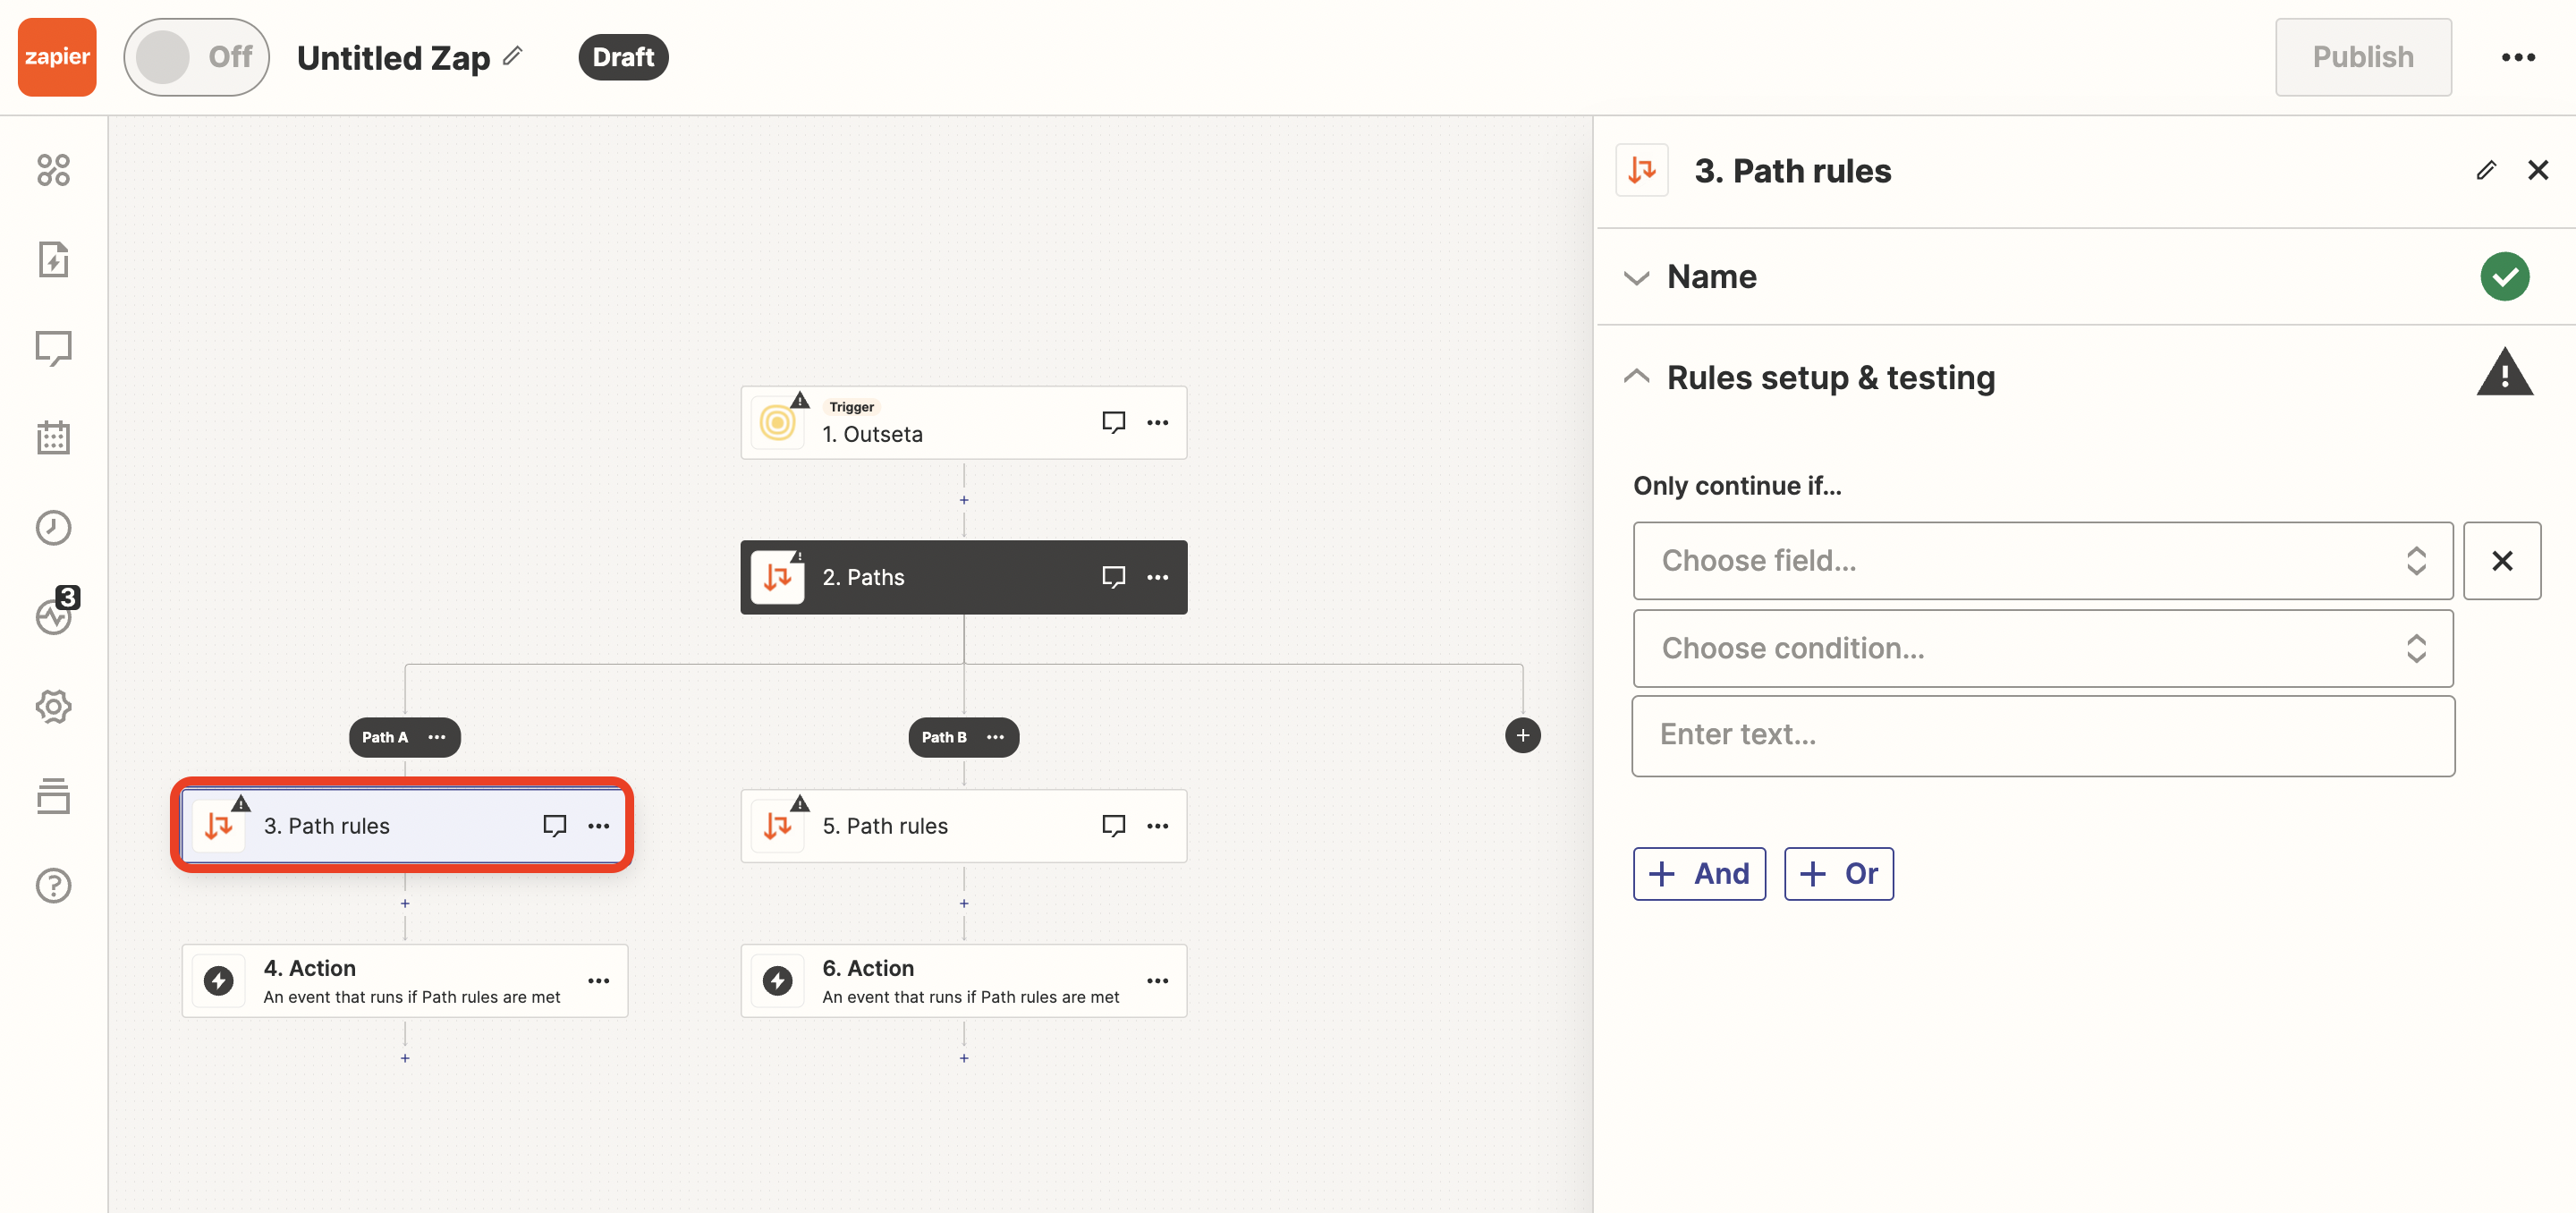The image size is (2576, 1213).
Task: Open the Choose condition dropdown
Action: 2042,648
